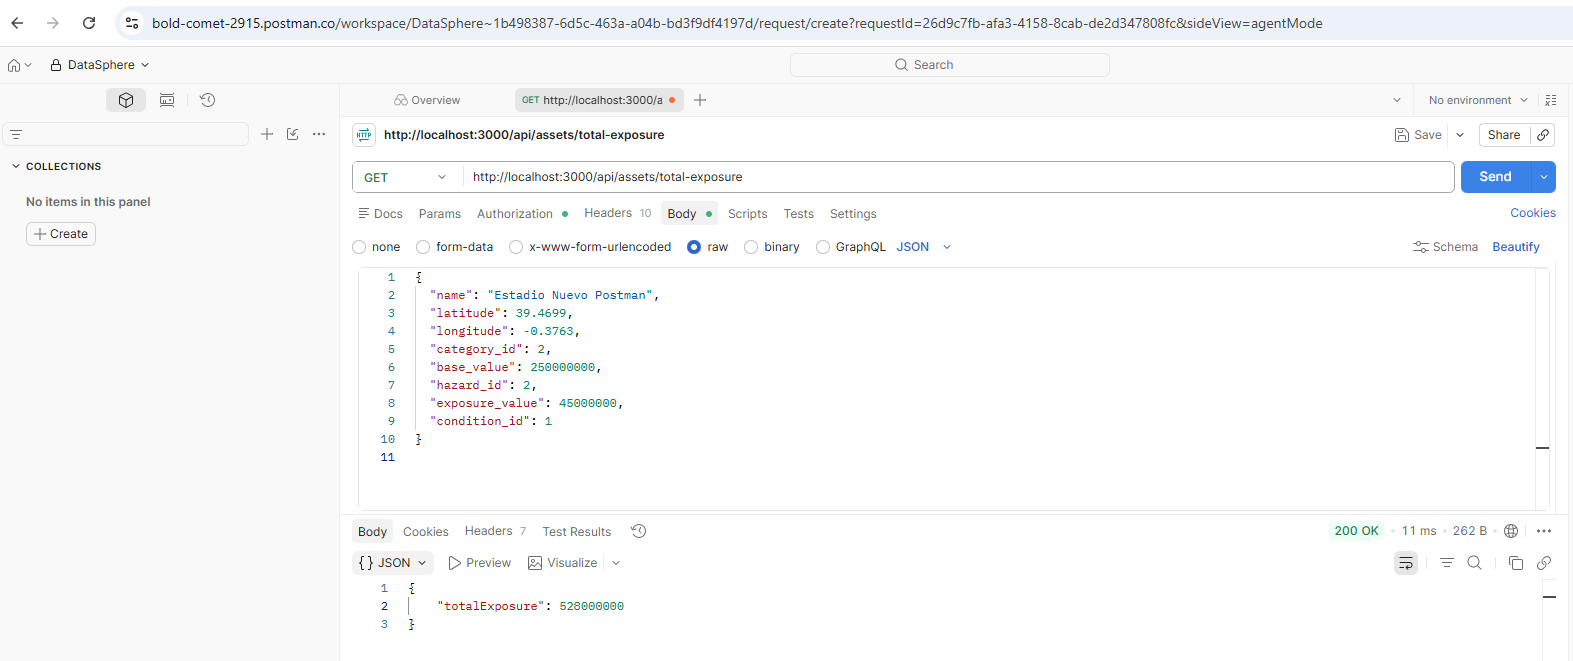Open the tab list chevron
The height and width of the screenshot is (661, 1573).
pyautogui.click(x=1397, y=100)
